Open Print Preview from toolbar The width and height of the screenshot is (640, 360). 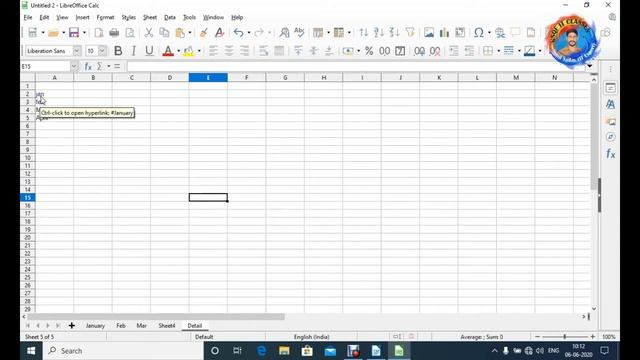click(130, 33)
